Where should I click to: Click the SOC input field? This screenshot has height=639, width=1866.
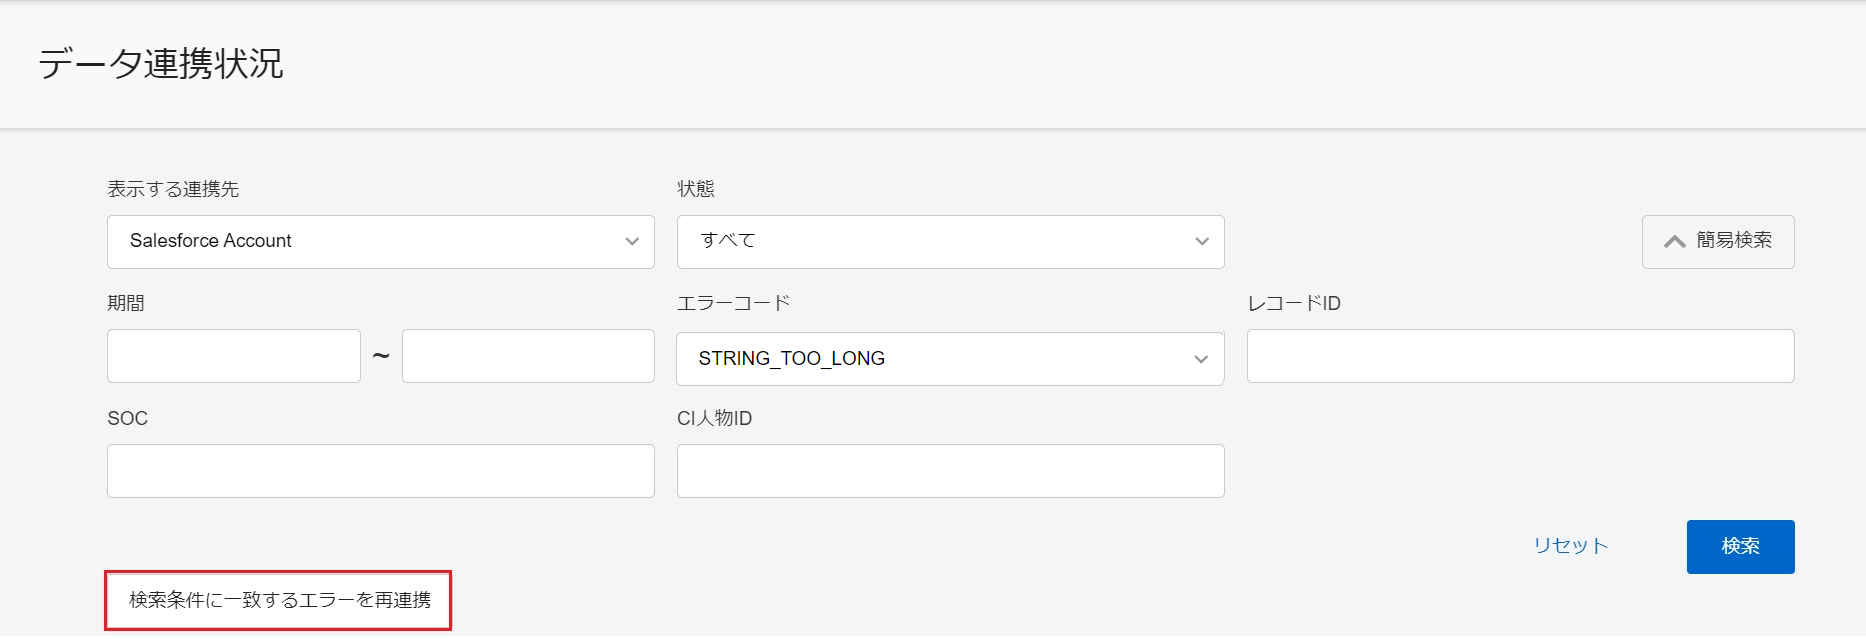coord(381,471)
